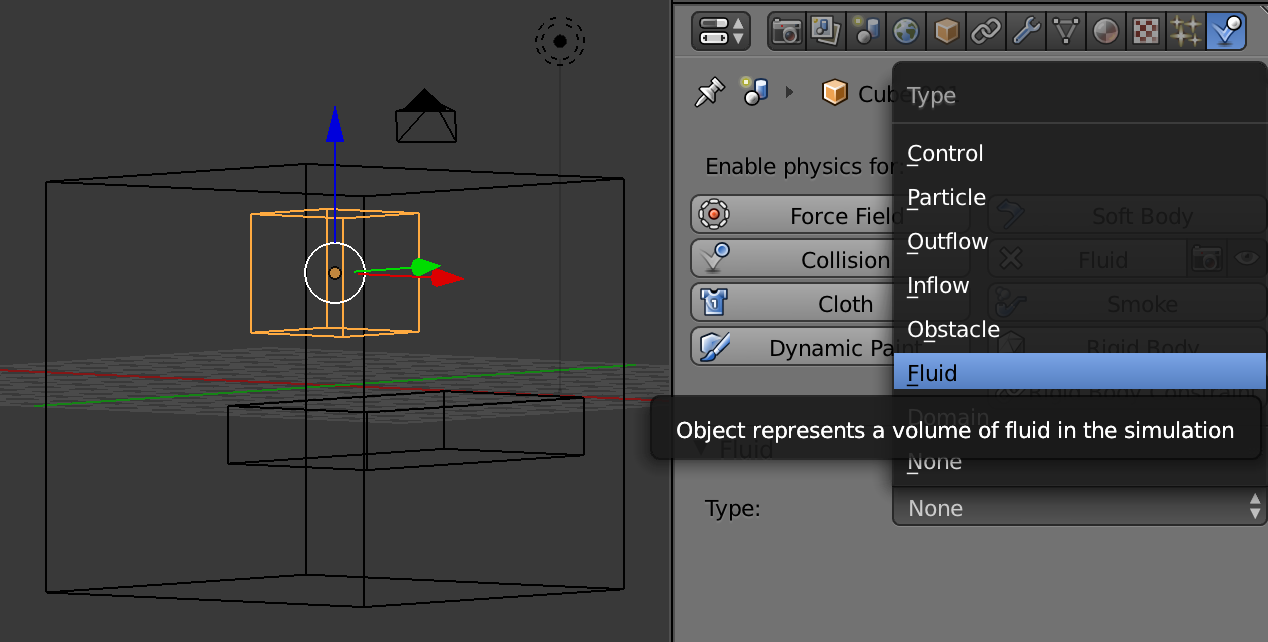The image size is (1268, 642).
Task: Choose highlighted Fluid in Type menu
Action: click(x=1079, y=373)
